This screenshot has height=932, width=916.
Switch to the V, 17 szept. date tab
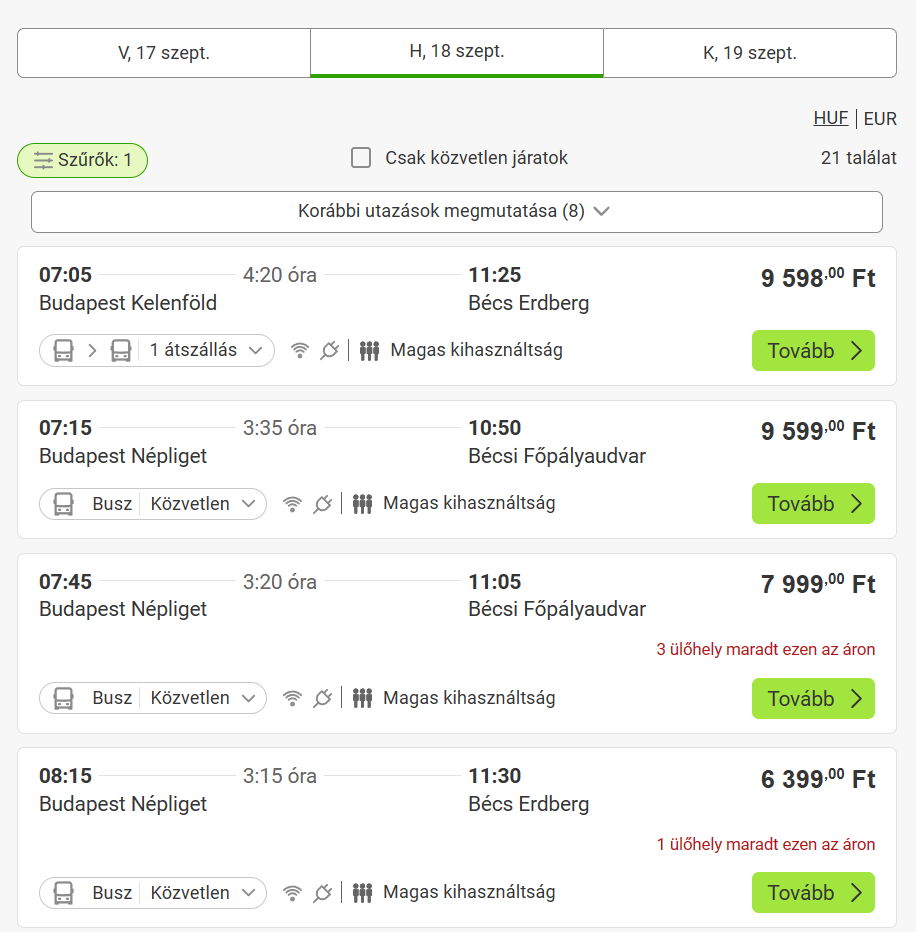[164, 53]
